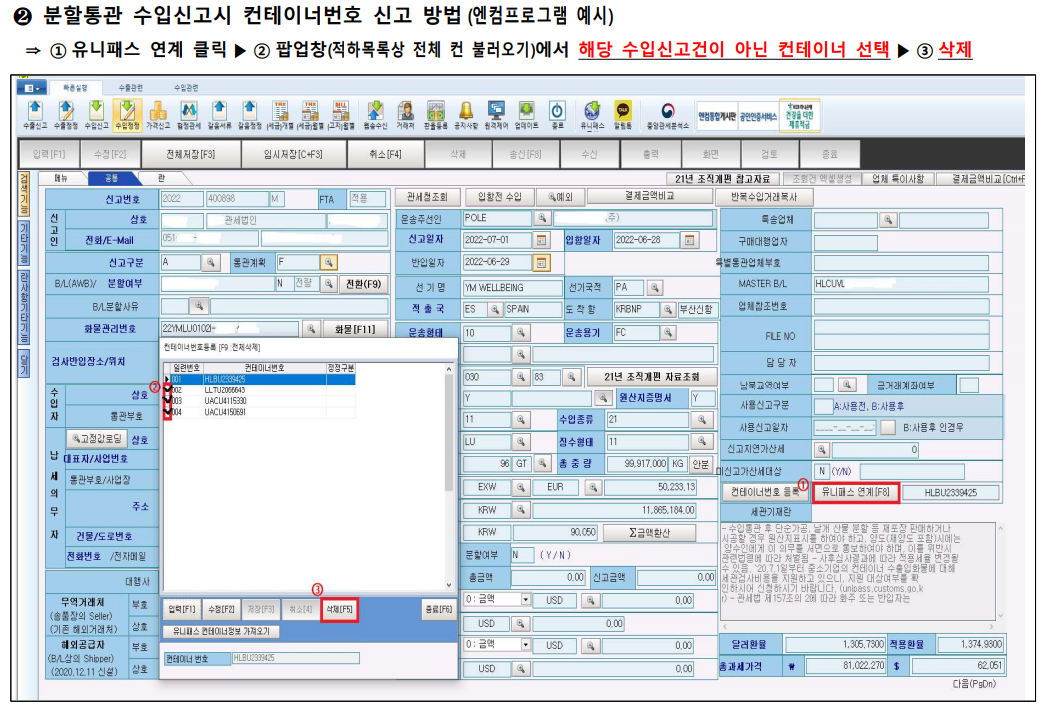
Task: Click the lookup icon next to 화물관리번호
Action: click(310, 329)
